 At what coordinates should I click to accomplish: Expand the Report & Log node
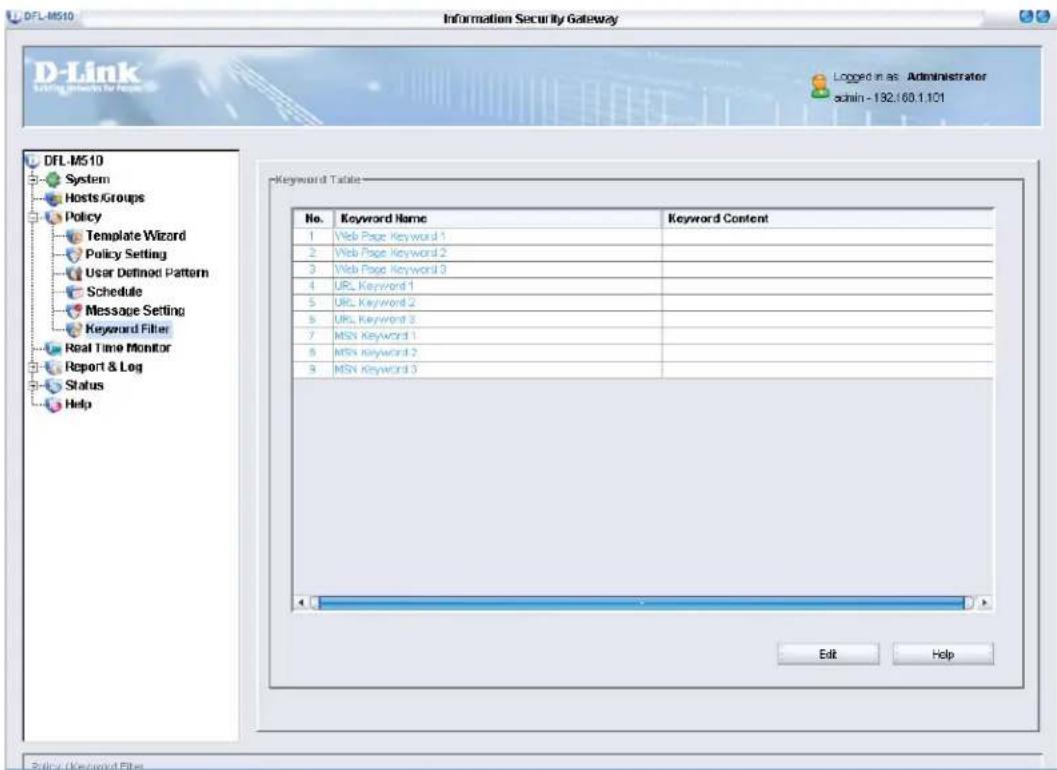(x=33, y=367)
